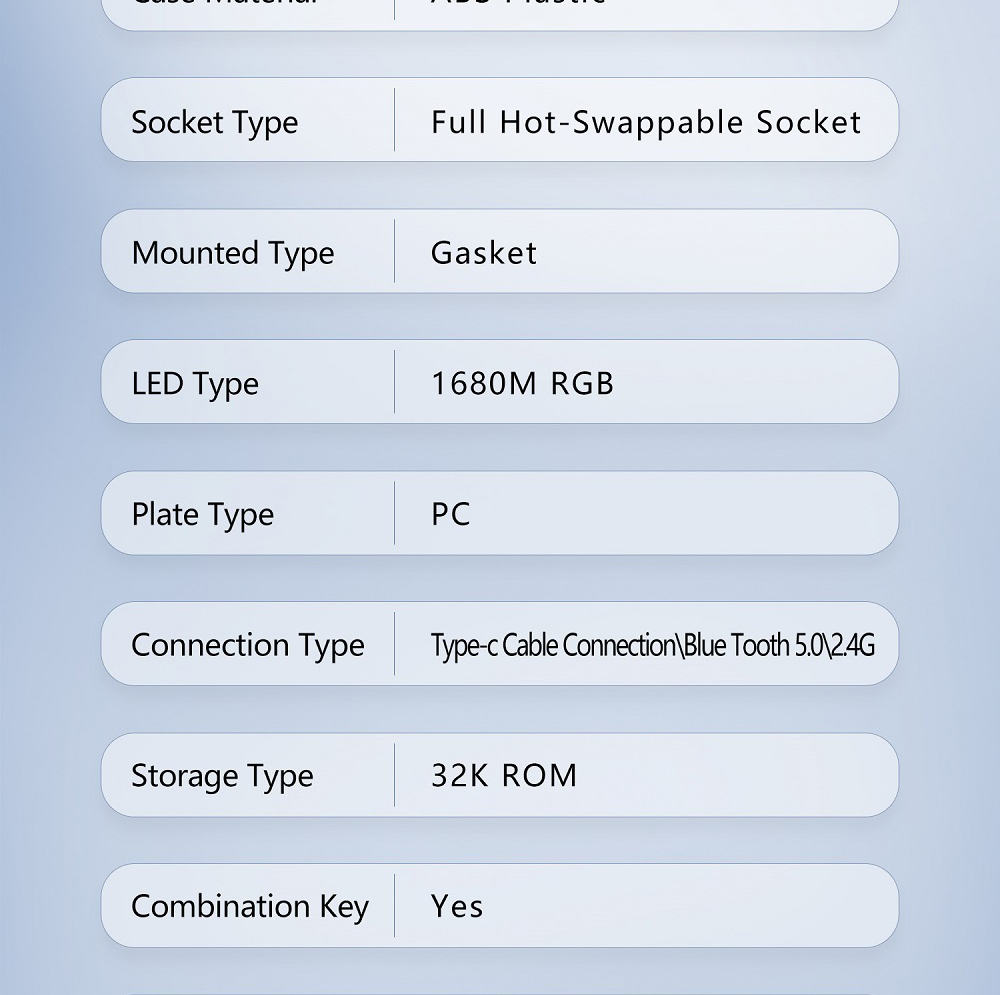Click the Mounted Type label
This screenshot has height=995, width=1000.
tap(233, 253)
